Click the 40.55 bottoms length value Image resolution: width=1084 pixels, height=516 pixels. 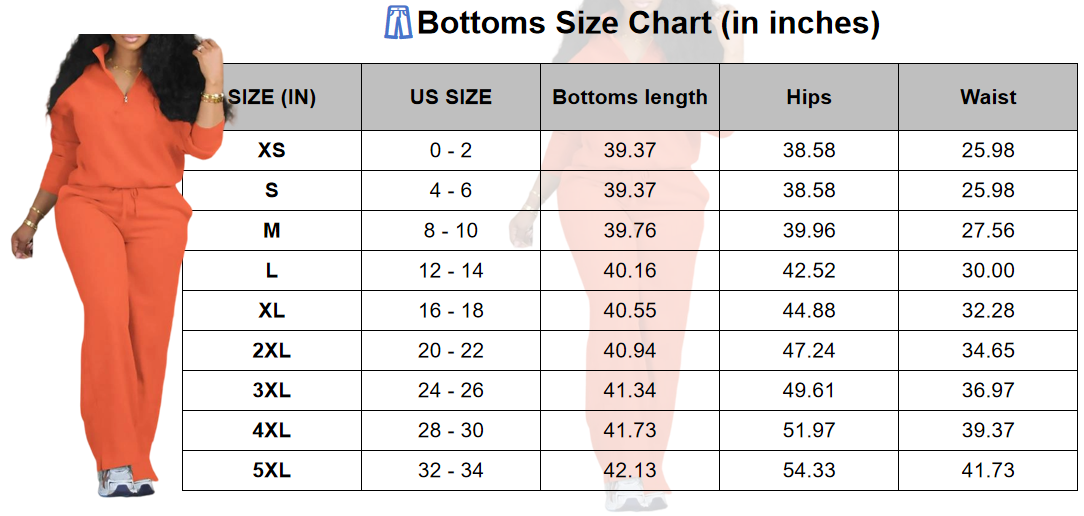pos(630,311)
